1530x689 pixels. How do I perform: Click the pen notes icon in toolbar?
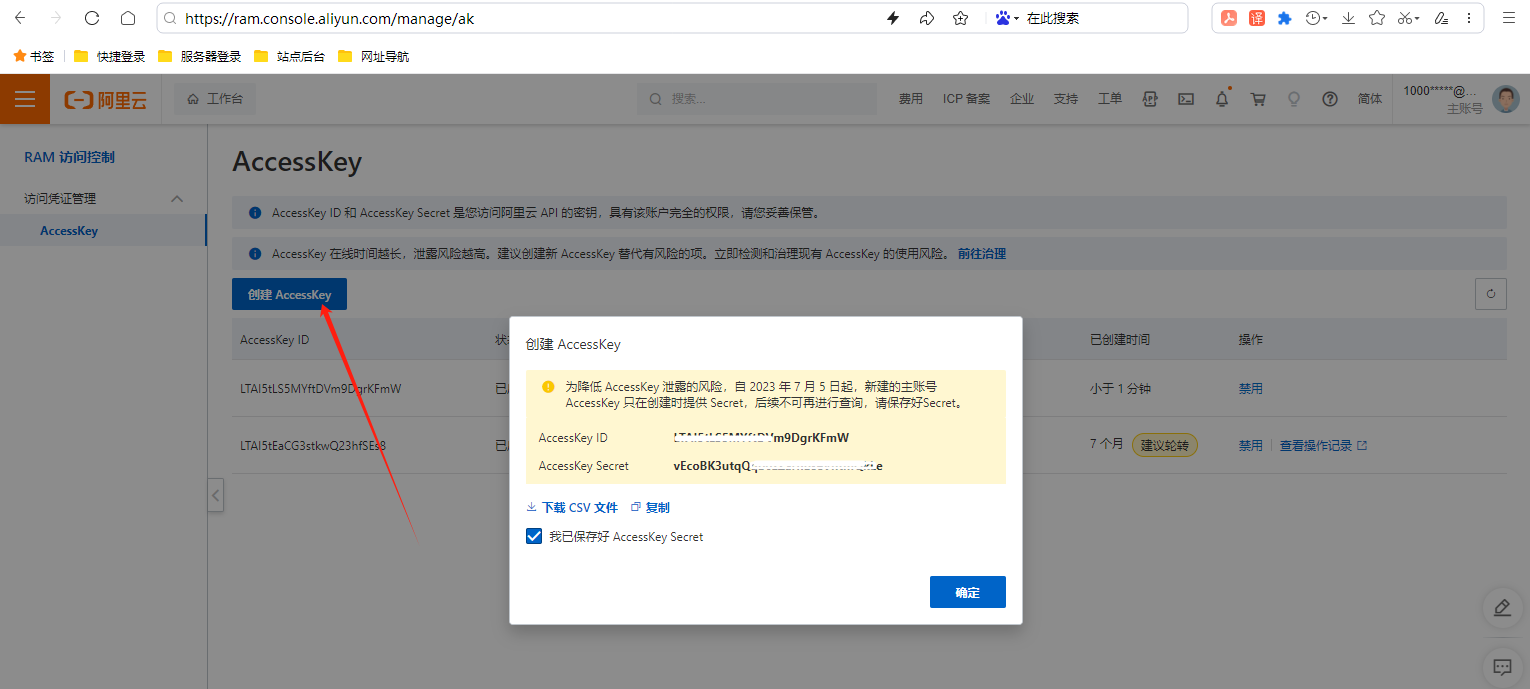[1441, 18]
